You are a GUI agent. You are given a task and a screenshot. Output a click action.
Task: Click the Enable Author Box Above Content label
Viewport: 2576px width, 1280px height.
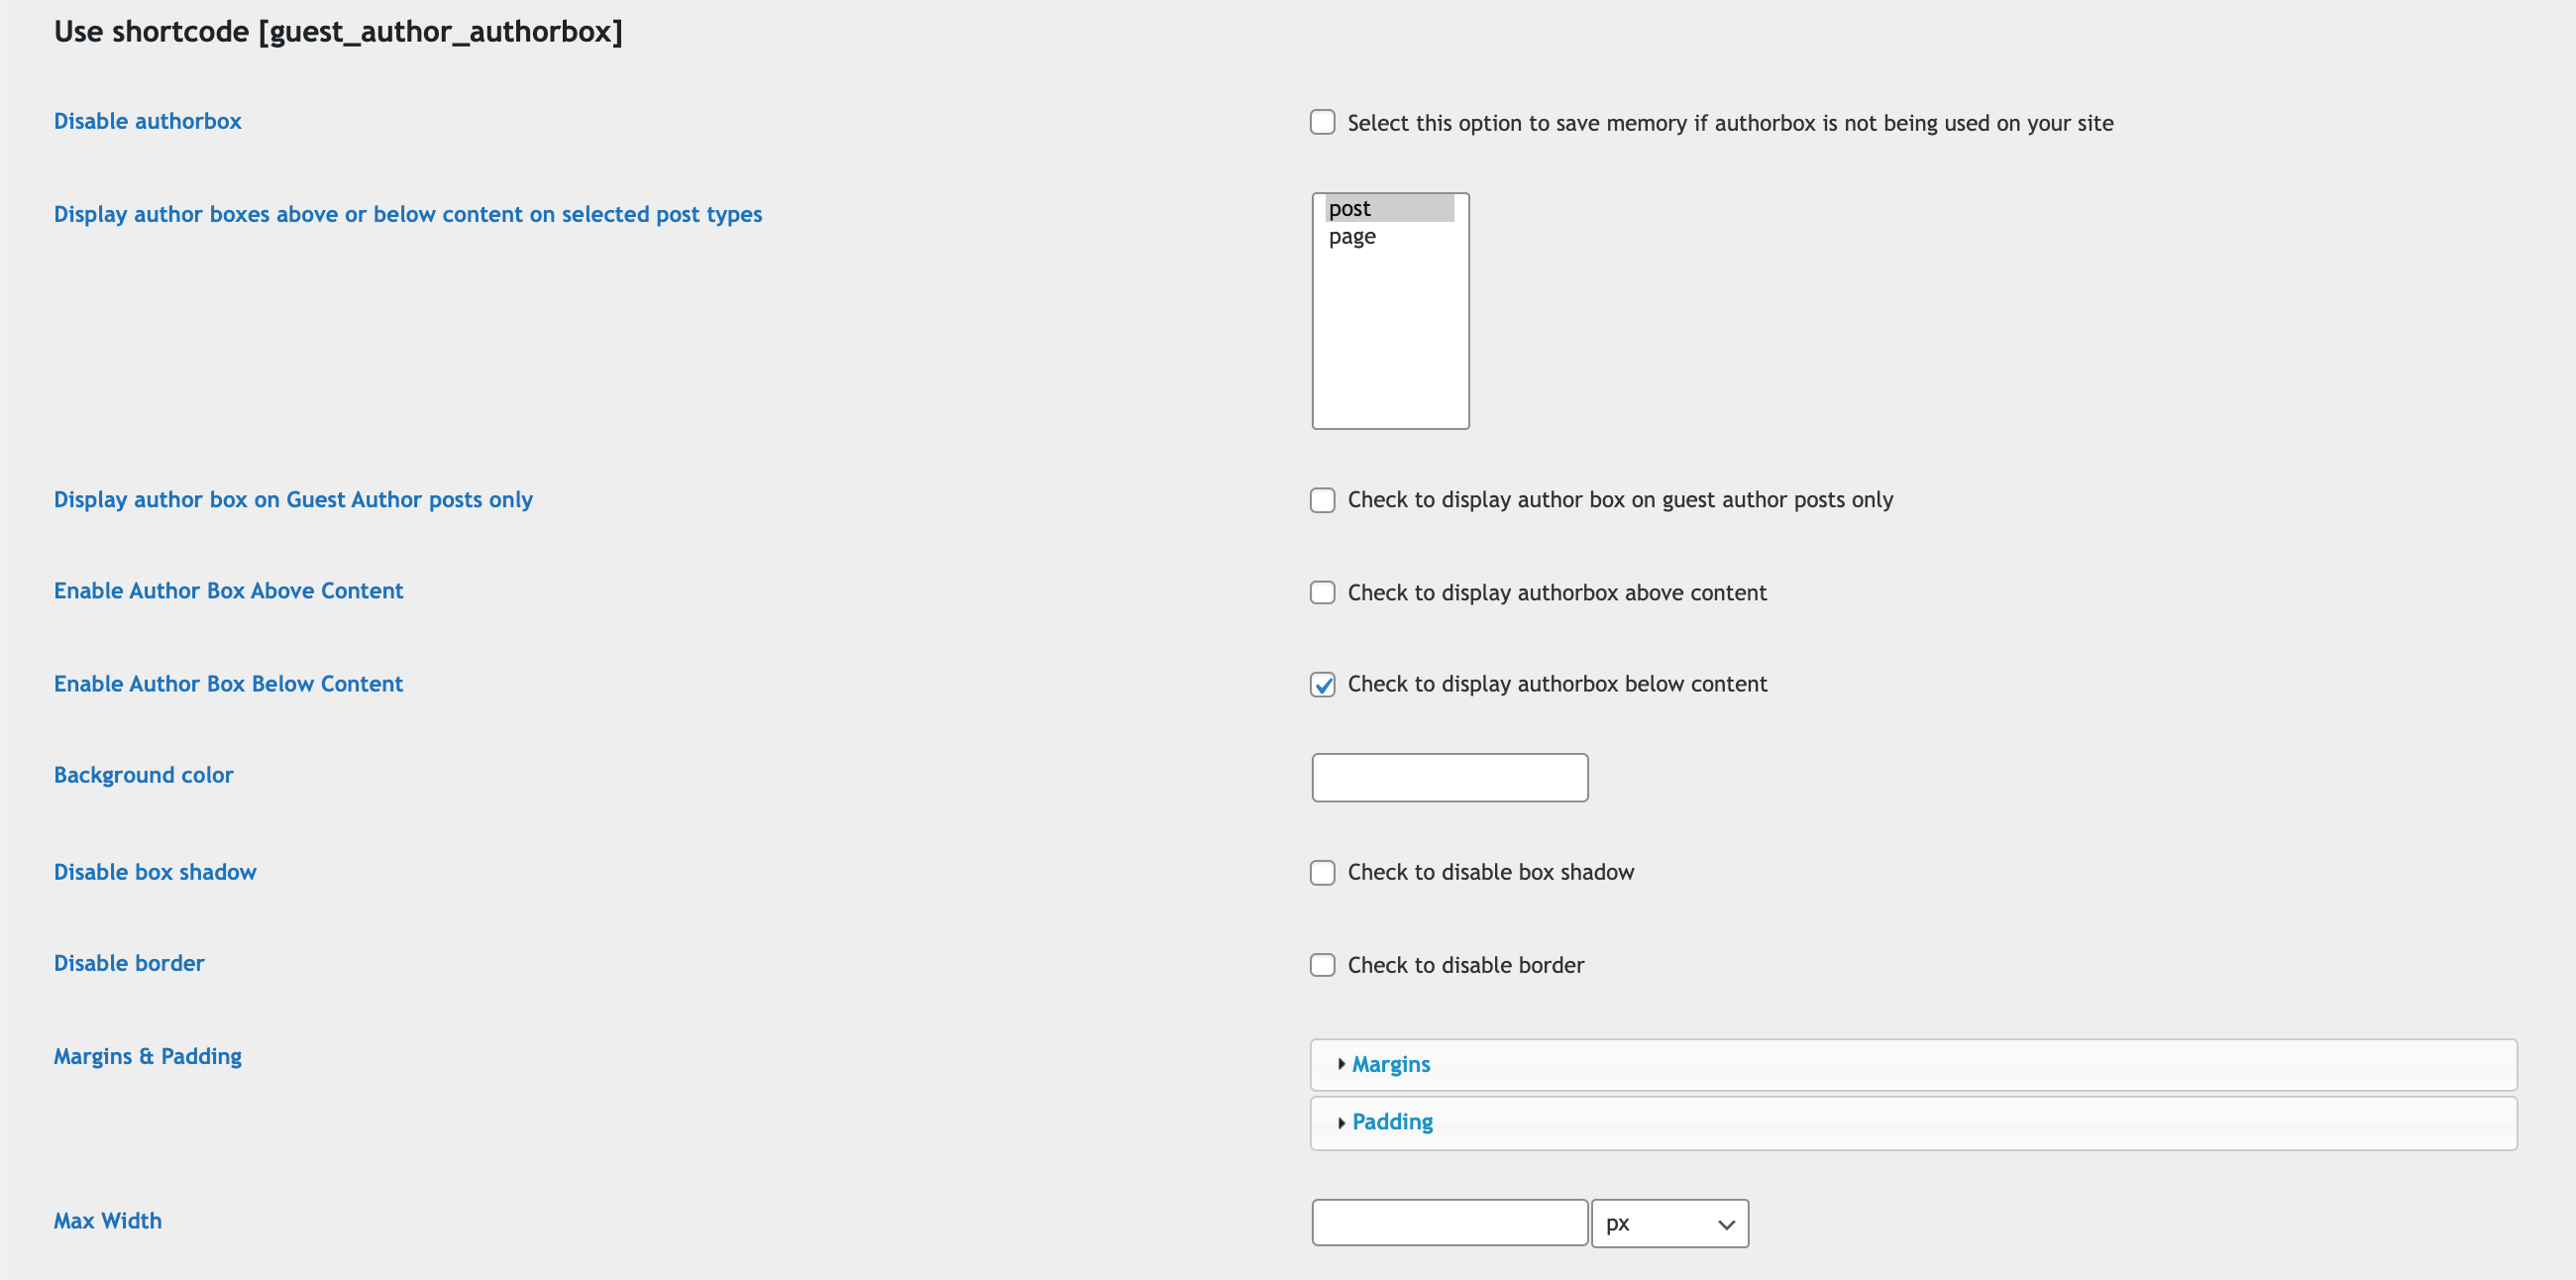pyautogui.click(x=228, y=591)
